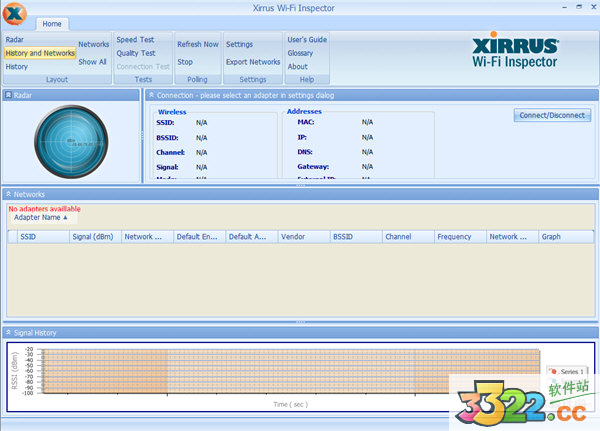Open Settings from the ribbon

[239, 45]
